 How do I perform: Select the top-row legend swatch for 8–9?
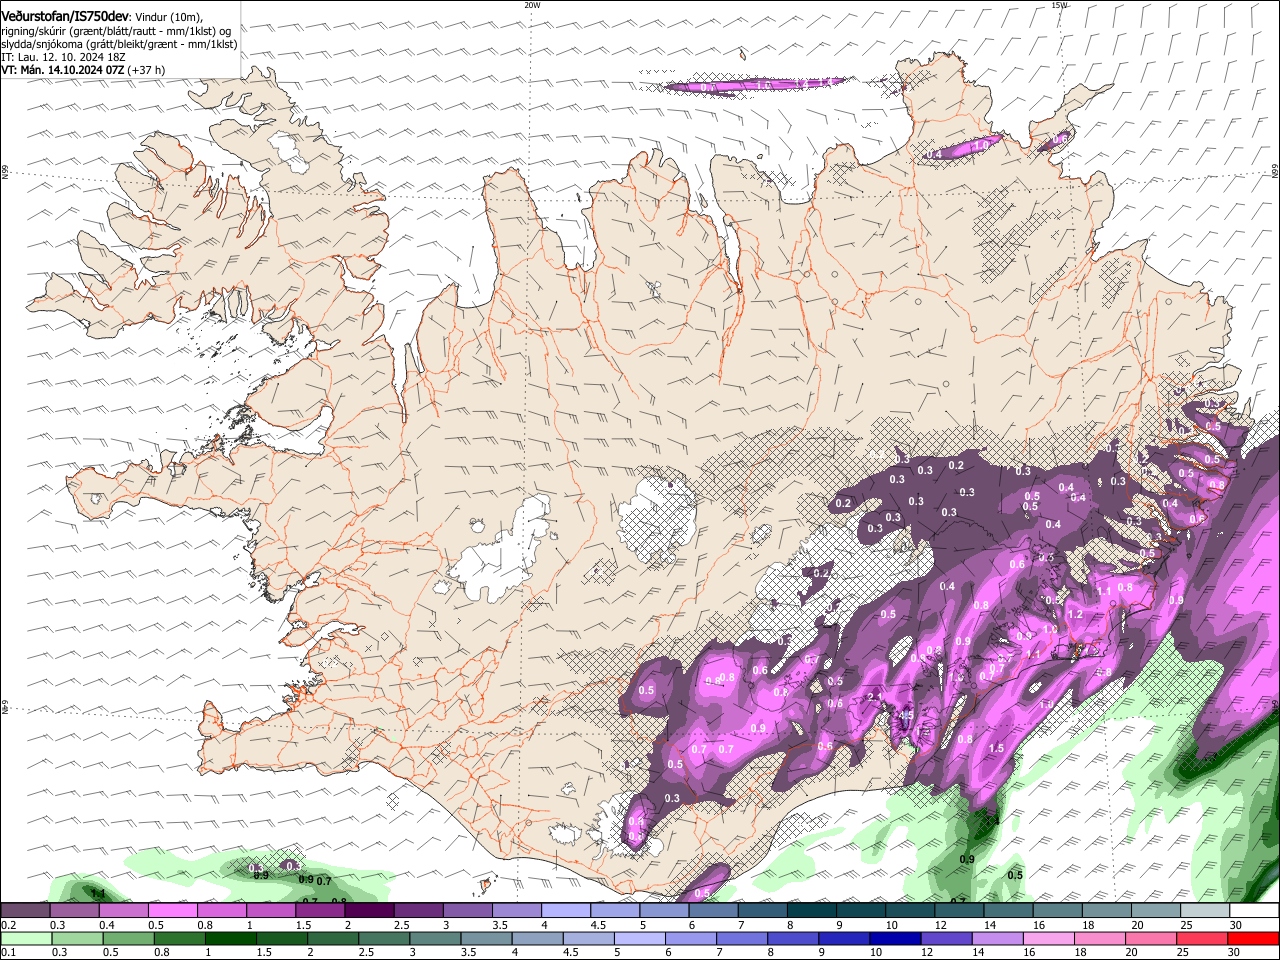click(x=813, y=910)
